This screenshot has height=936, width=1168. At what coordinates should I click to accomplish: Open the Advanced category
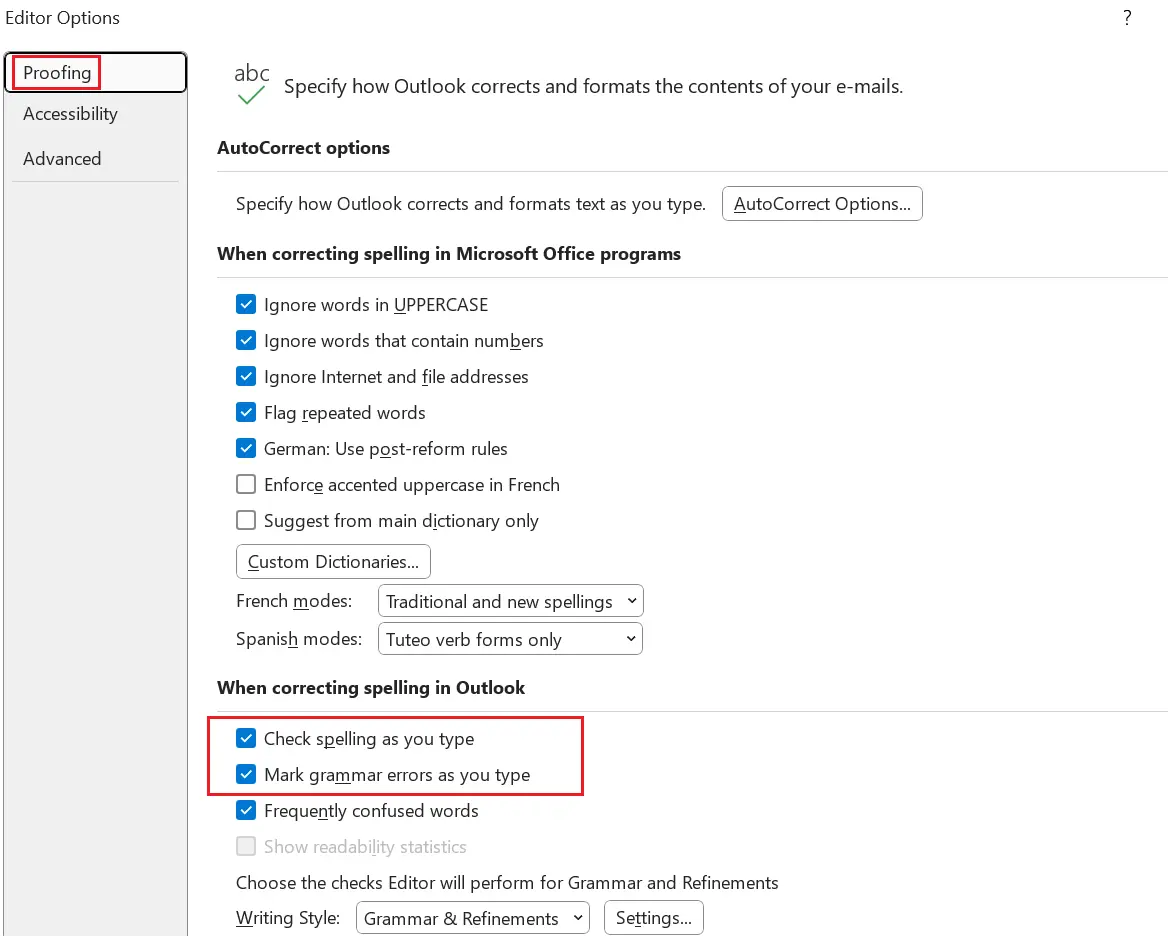(x=62, y=159)
